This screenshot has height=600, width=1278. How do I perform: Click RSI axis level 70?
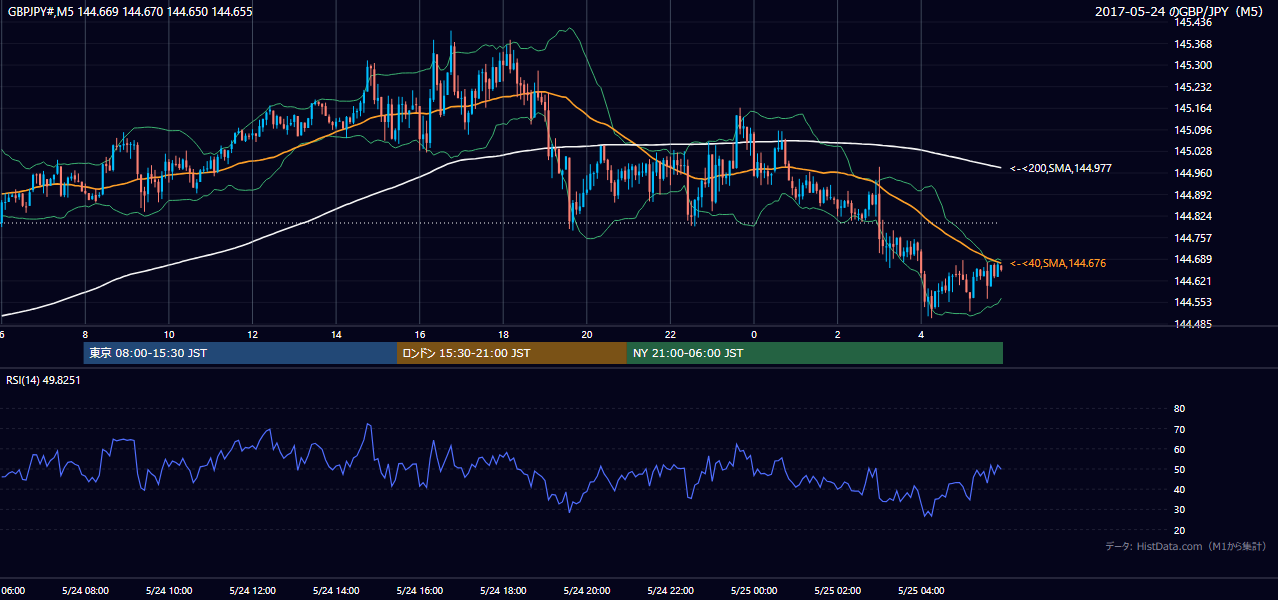1179,429
